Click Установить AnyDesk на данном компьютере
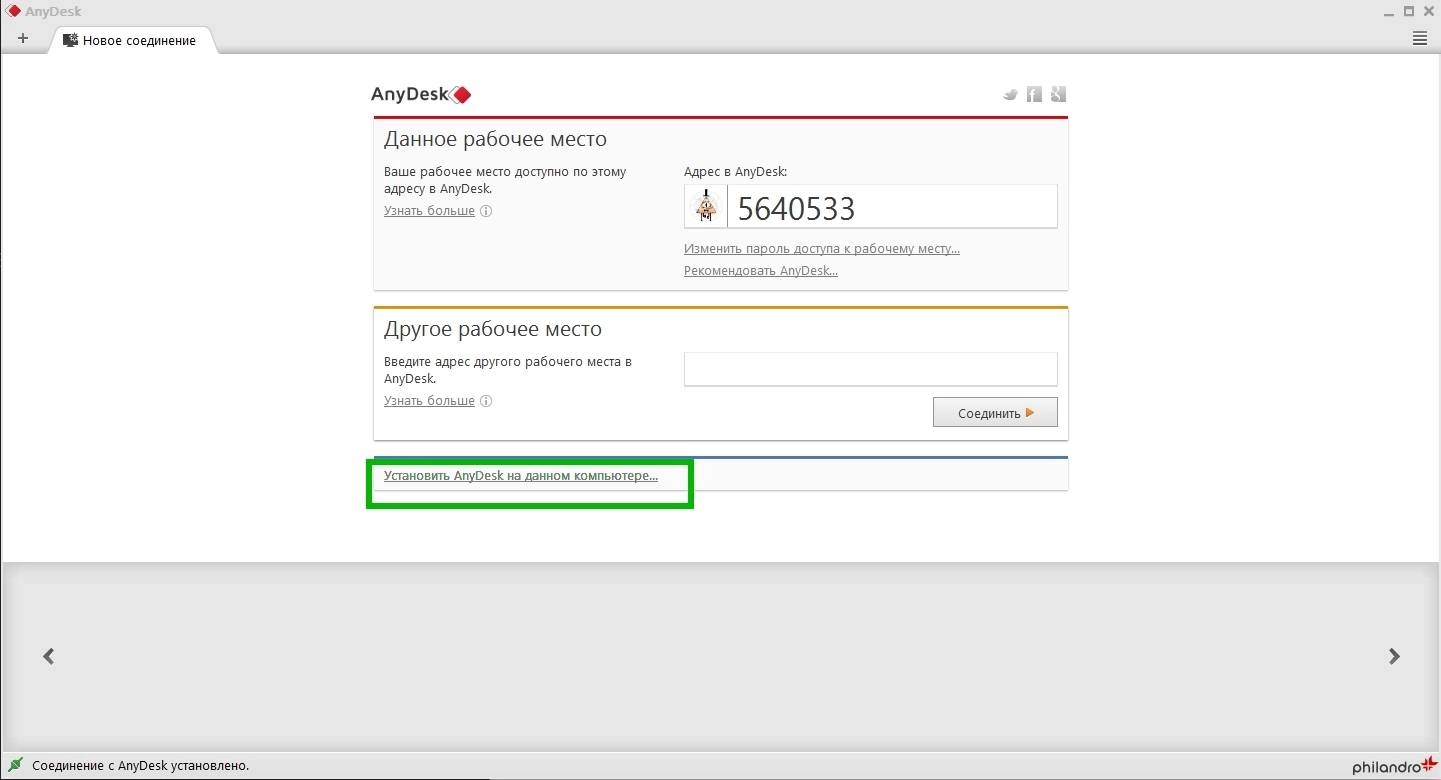Image resolution: width=1441 pixels, height=780 pixels. (521, 476)
